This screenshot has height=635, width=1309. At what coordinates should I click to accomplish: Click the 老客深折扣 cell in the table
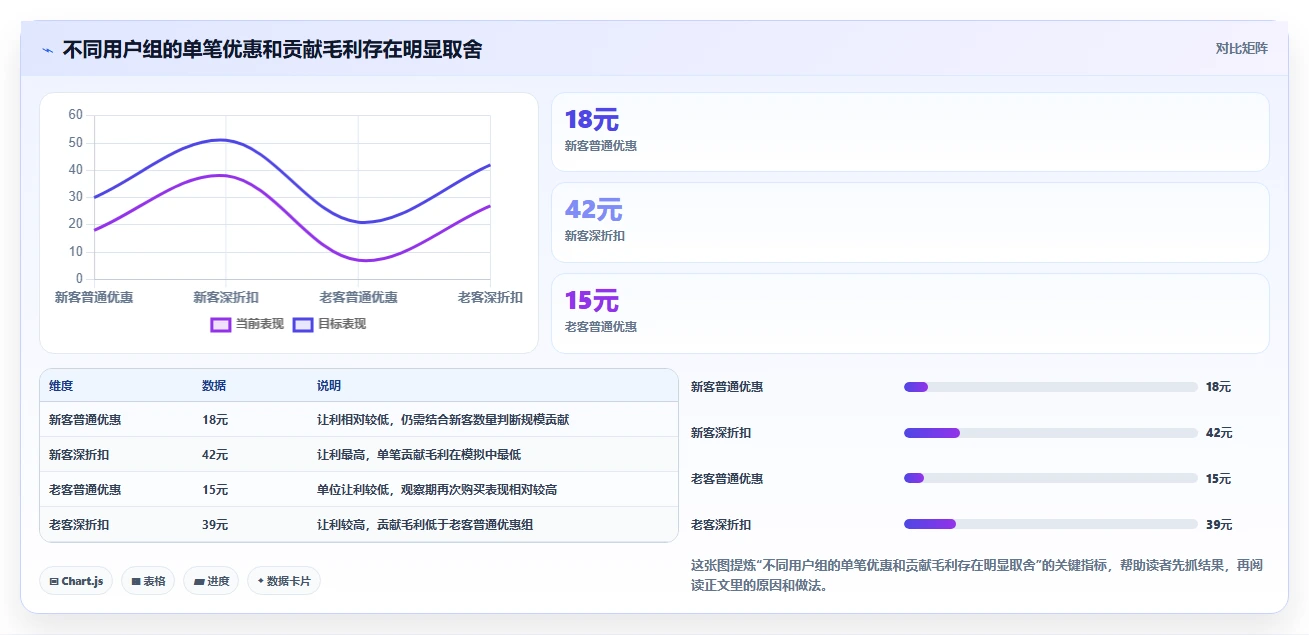[79, 524]
